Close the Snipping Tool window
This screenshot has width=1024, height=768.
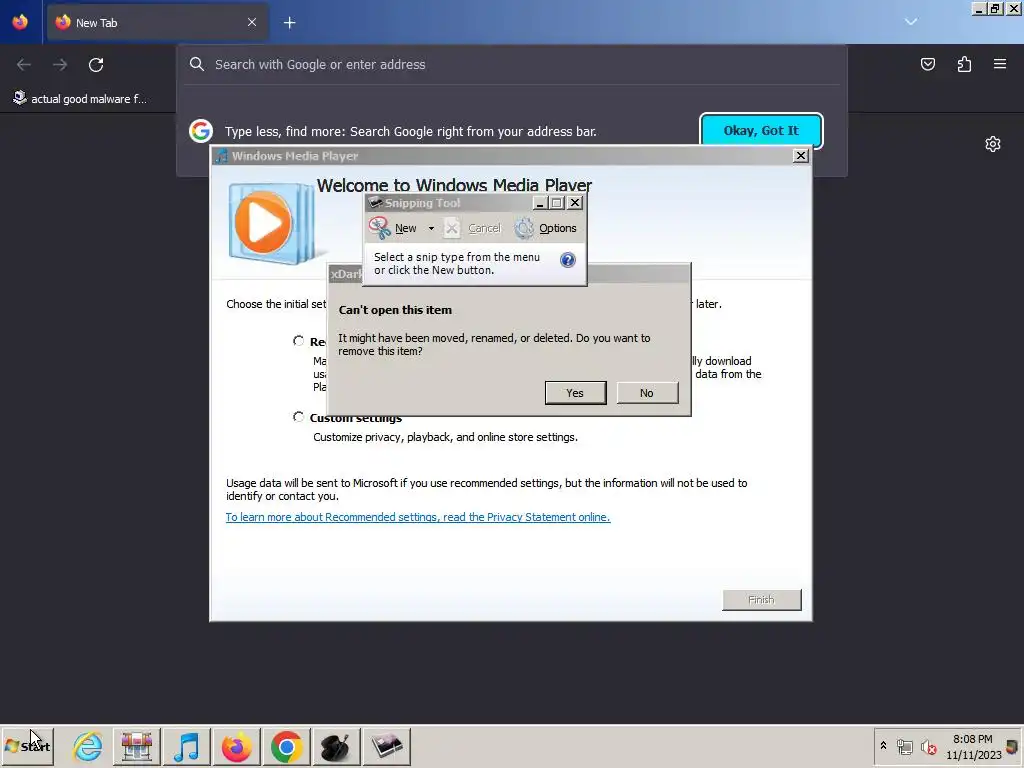pyautogui.click(x=575, y=203)
